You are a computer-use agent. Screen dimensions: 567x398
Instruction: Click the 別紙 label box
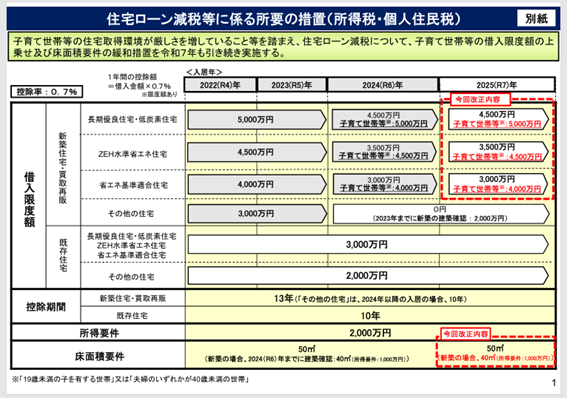pyautogui.click(x=536, y=18)
